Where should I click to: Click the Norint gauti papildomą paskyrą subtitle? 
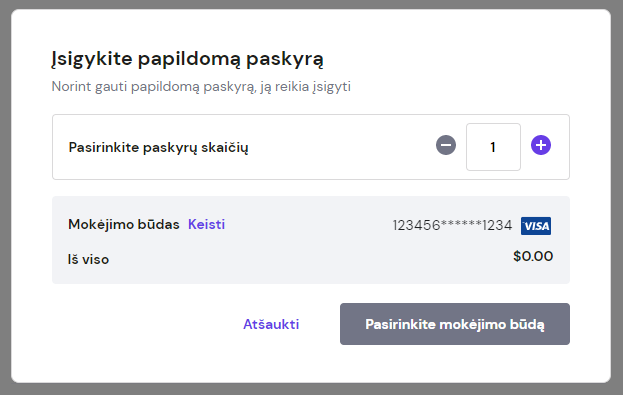coord(201,87)
